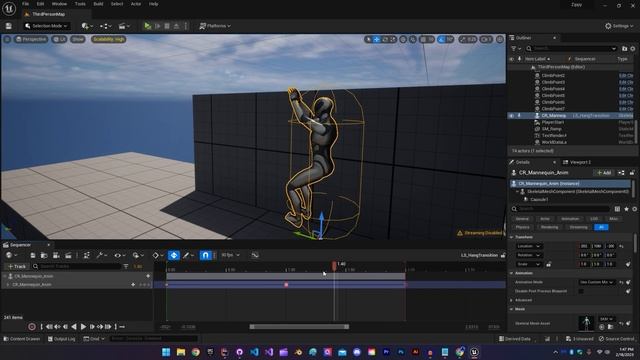640x360 pixels.
Task: Open Chrome from the Windows taskbar
Action: [196, 352]
